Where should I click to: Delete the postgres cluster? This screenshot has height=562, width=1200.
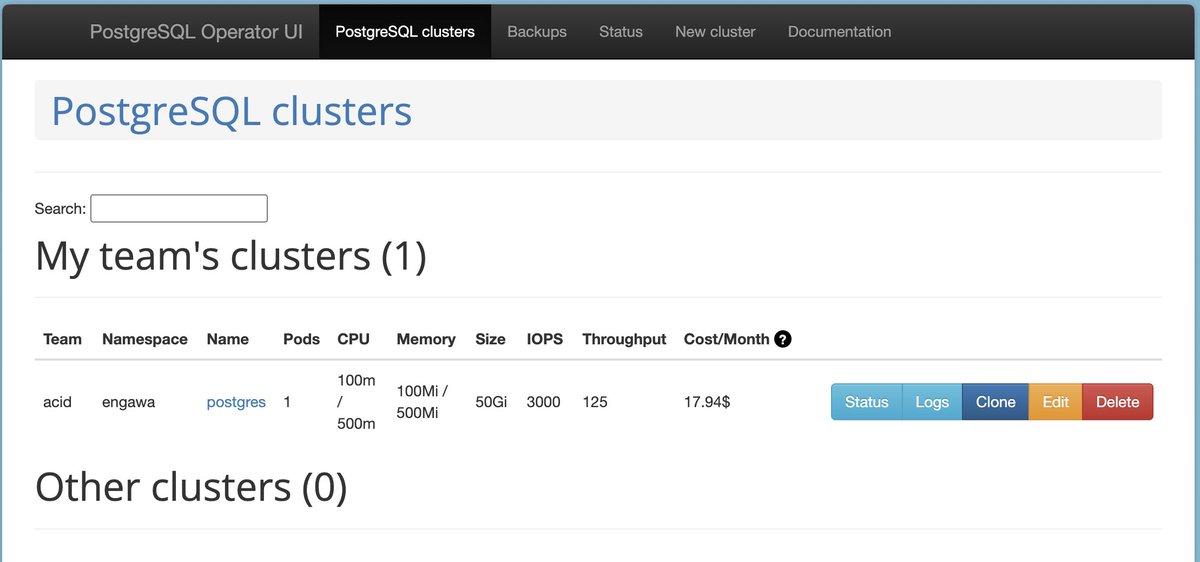point(1117,402)
